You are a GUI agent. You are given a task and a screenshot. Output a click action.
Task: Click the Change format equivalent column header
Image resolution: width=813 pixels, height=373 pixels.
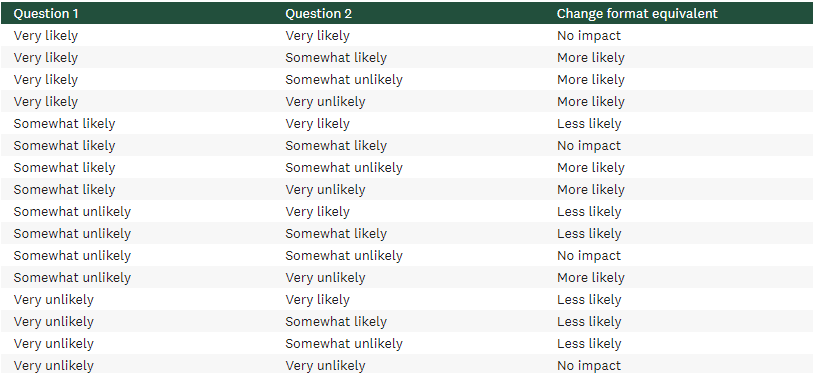pos(637,13)
